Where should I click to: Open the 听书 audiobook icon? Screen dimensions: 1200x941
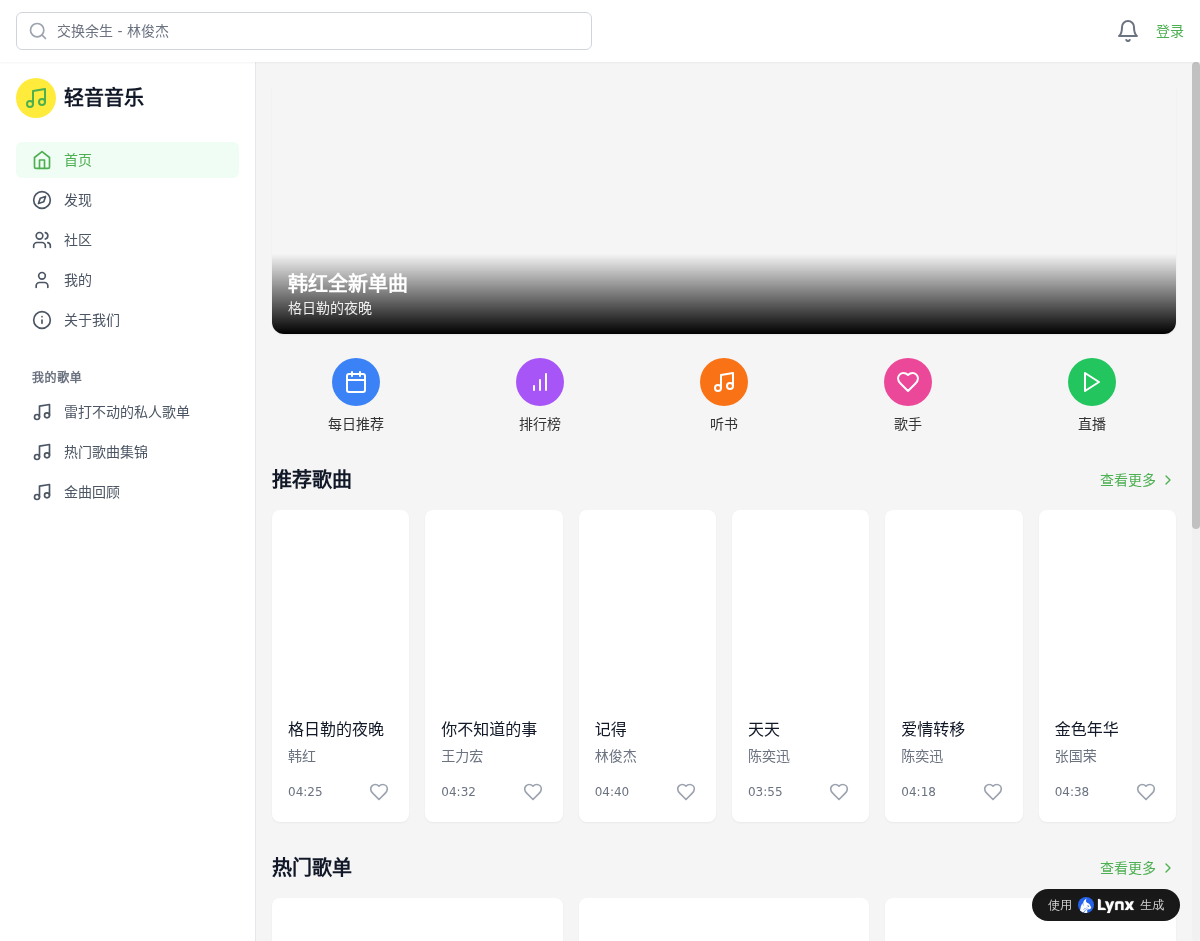click(x=724, y=382)
